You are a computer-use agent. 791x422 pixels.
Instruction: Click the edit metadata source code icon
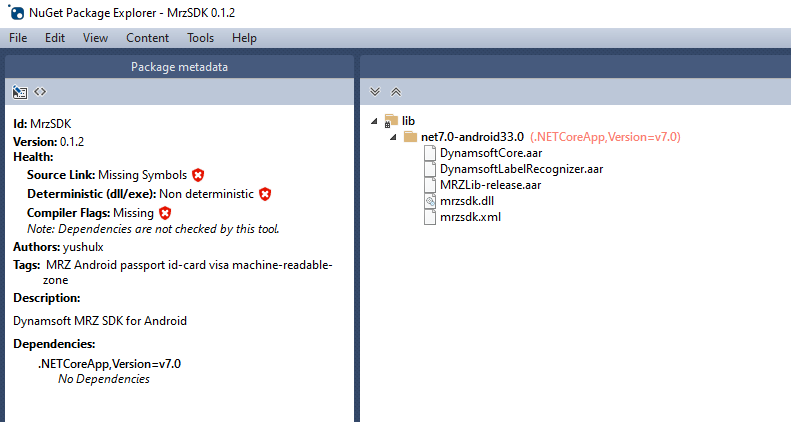pyautogui.click(x=40, y=92)
